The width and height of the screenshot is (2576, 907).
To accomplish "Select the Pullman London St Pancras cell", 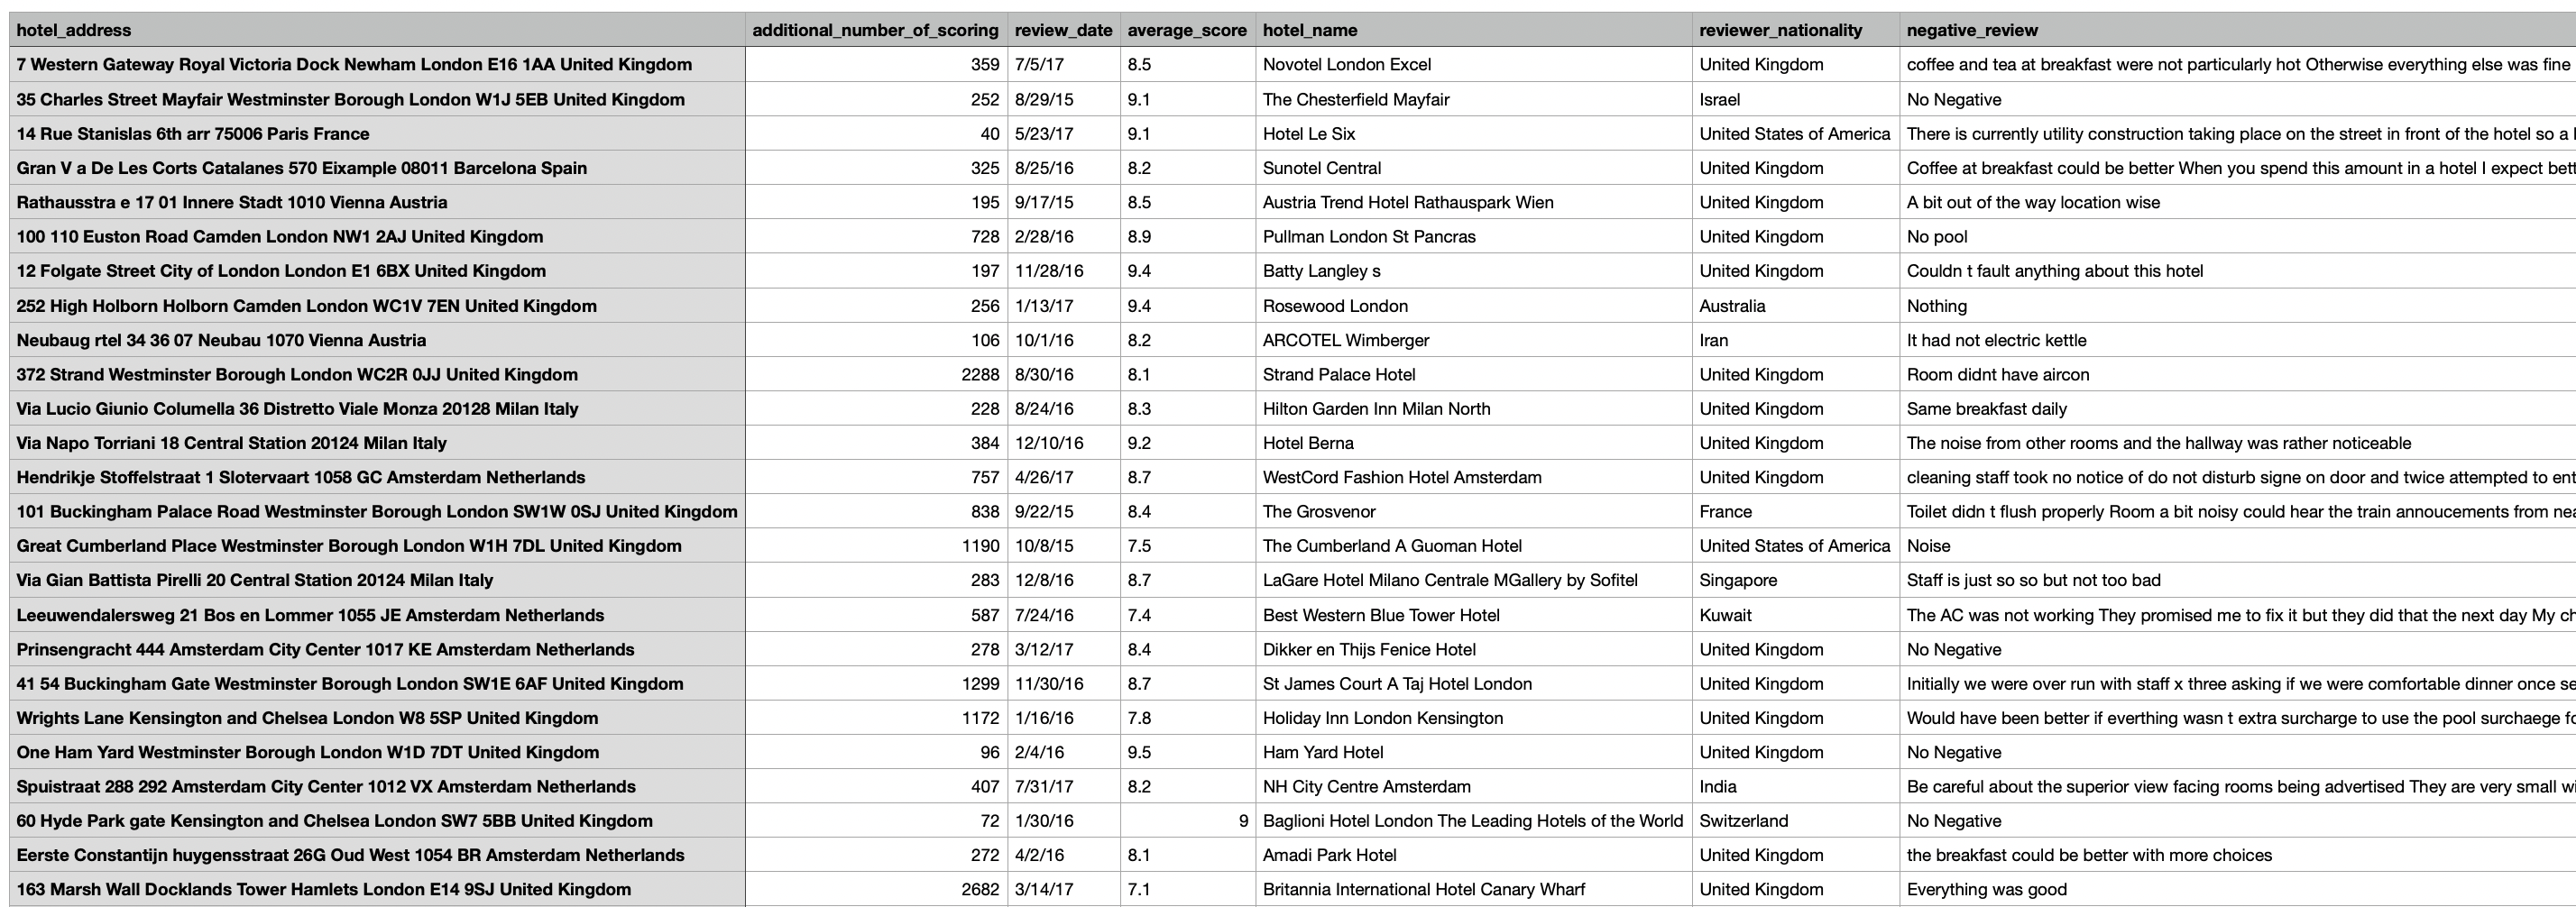I will [x=1474, y=237].
